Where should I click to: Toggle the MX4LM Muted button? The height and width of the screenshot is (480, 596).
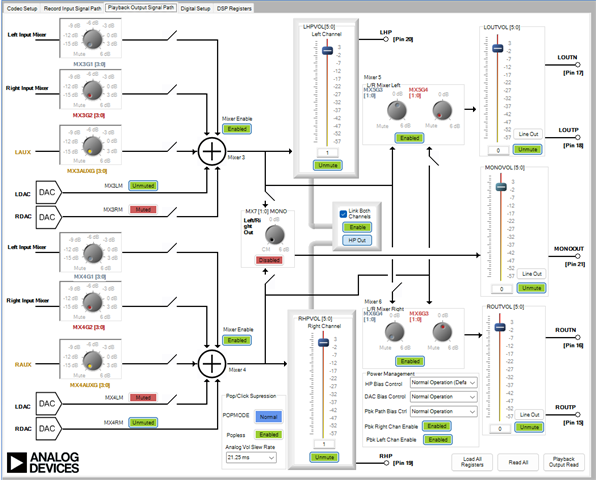click(143, 398)
